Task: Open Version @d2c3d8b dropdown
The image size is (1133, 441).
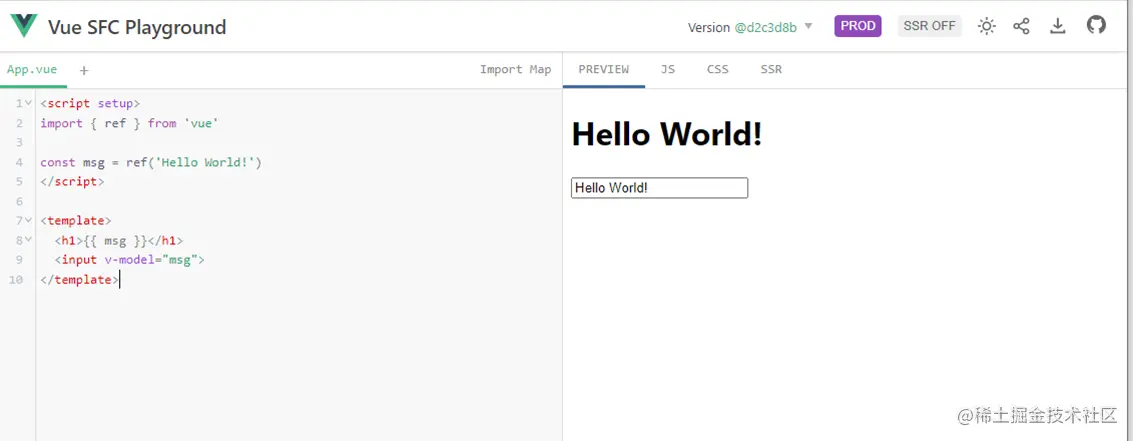Action: [750, 27]
